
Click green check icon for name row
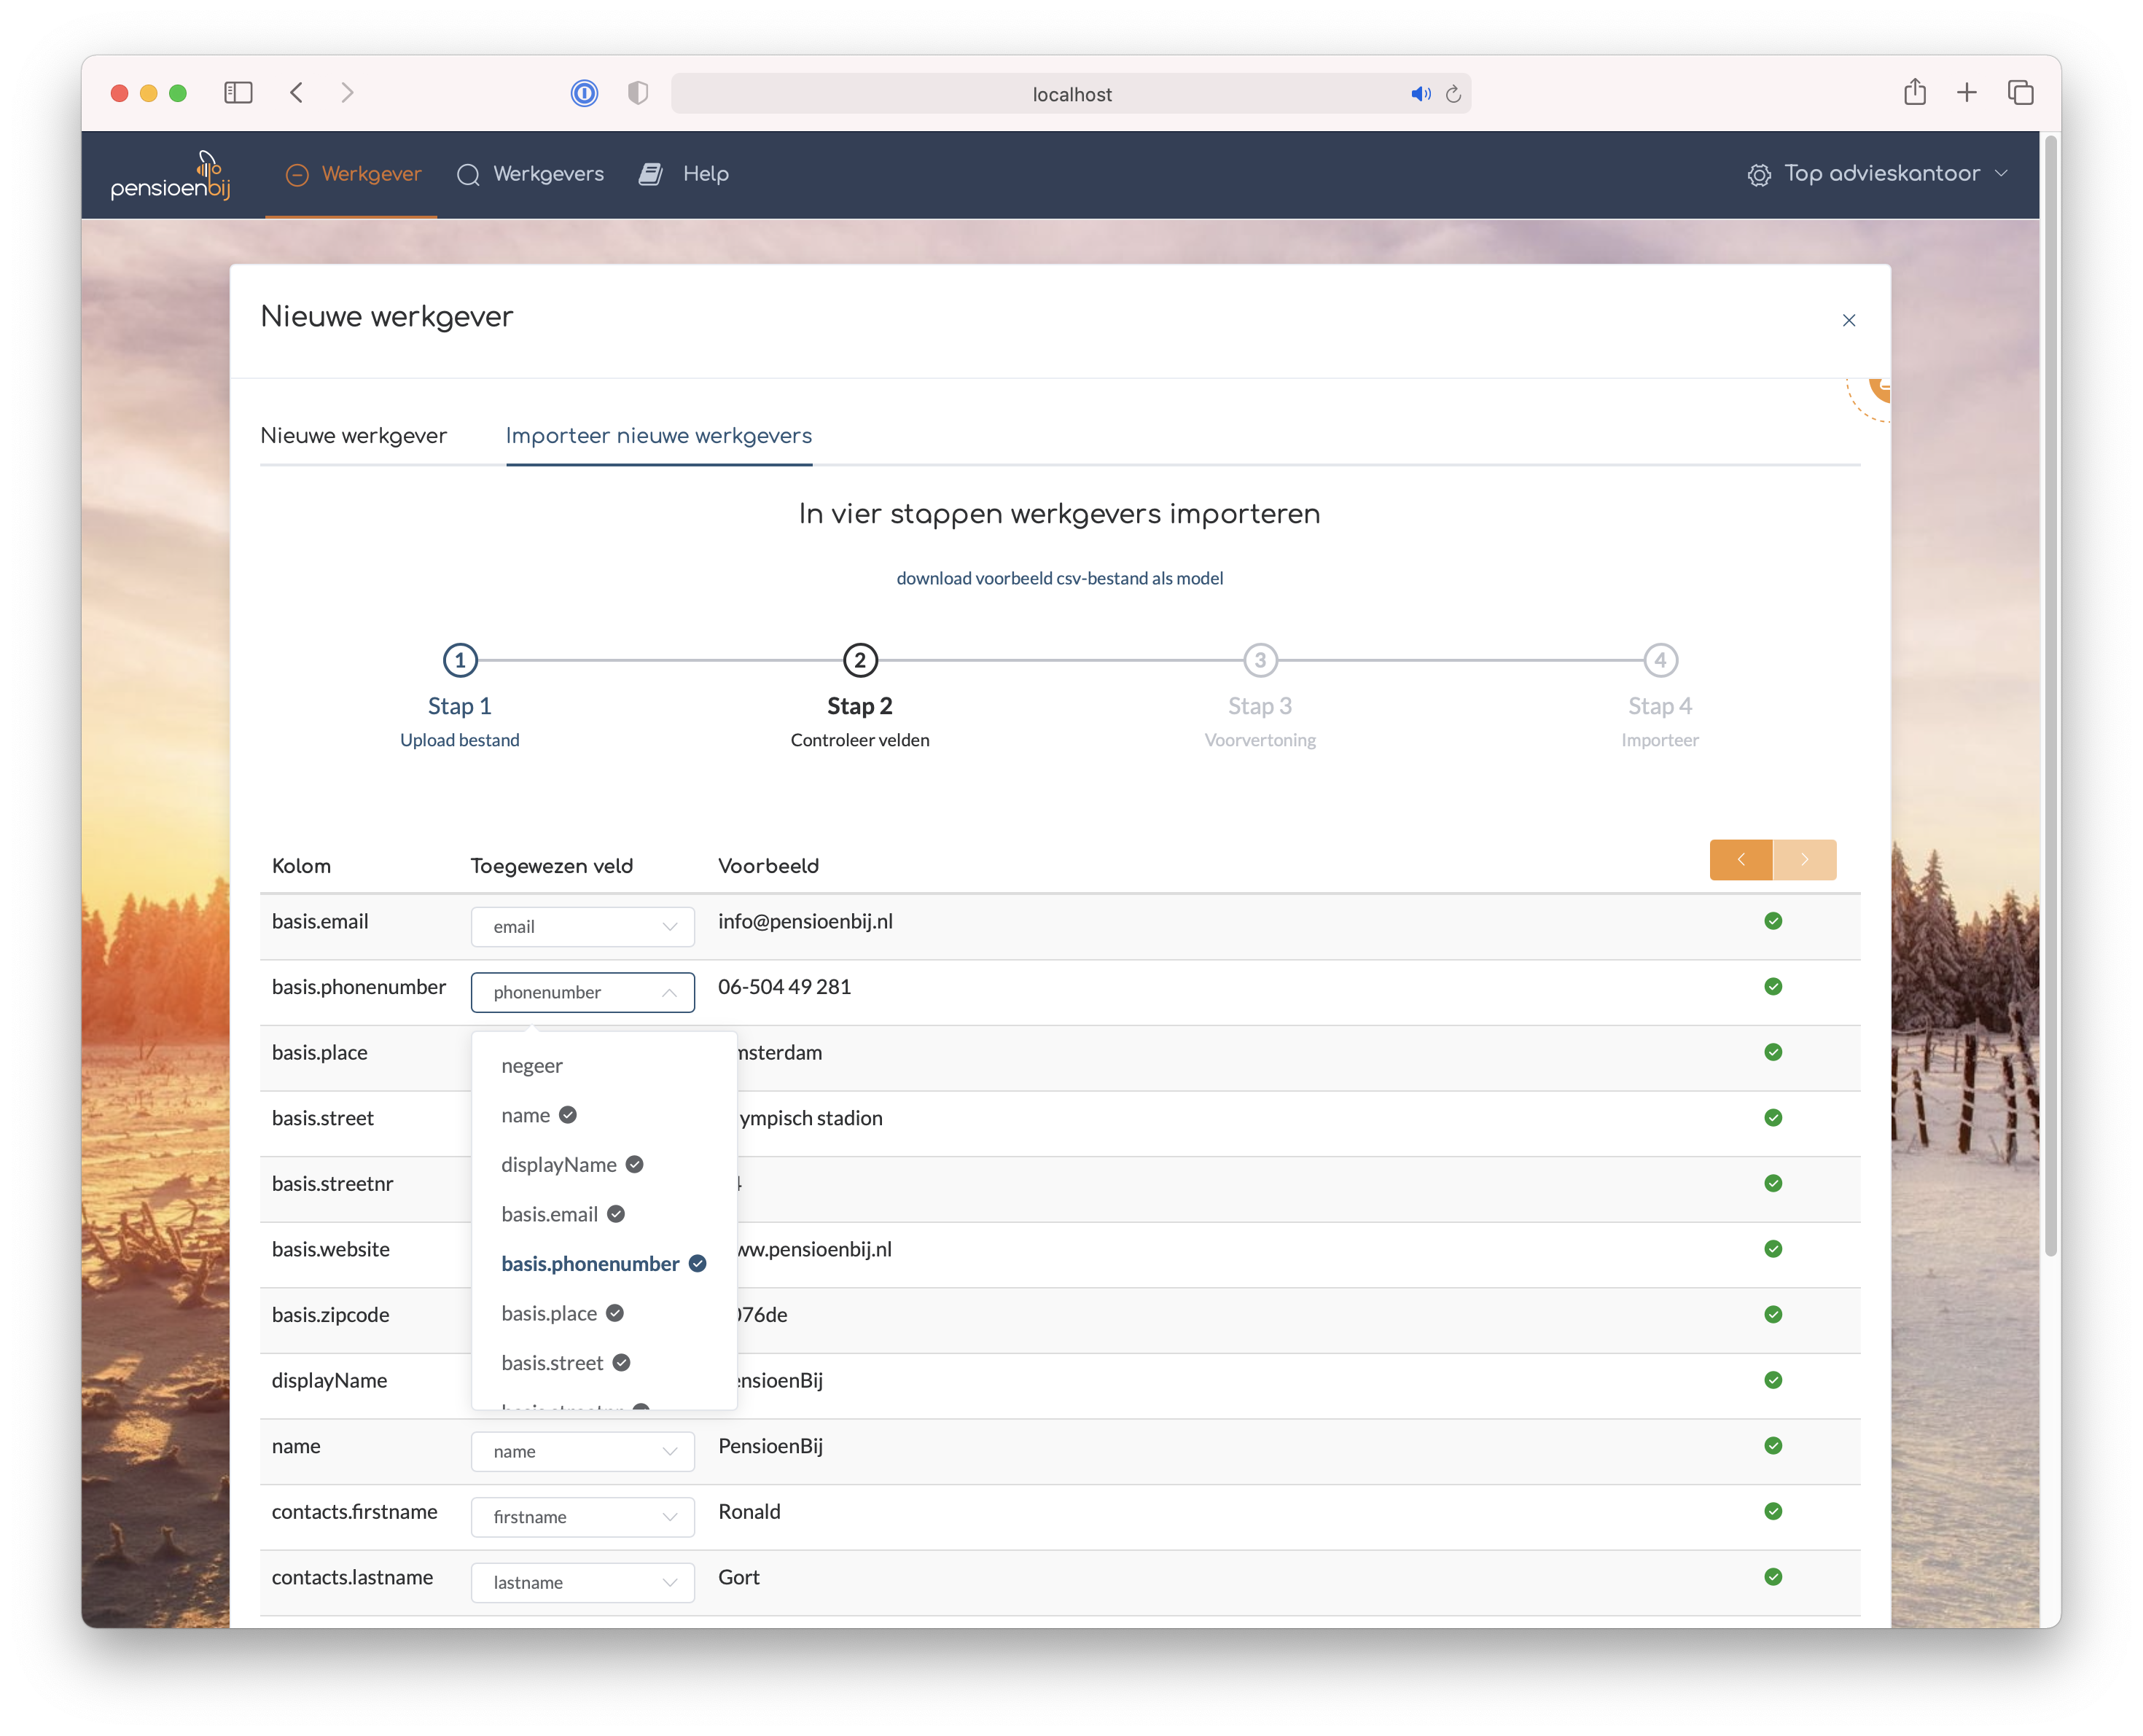tap(1773, 1446)
